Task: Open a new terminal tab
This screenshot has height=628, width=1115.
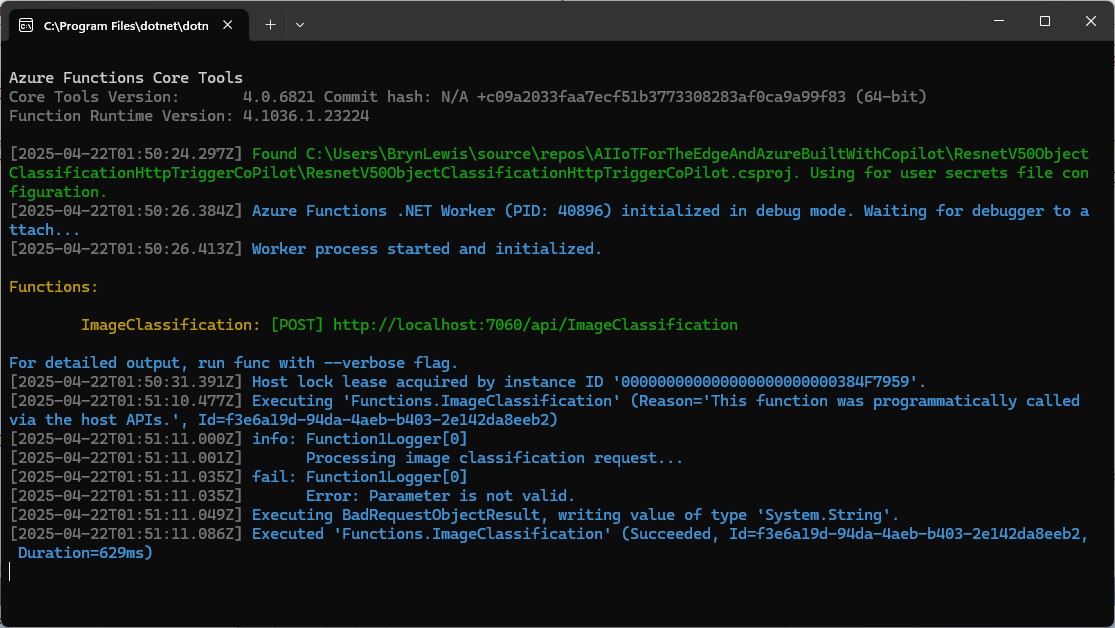Action: coord(270,24)
